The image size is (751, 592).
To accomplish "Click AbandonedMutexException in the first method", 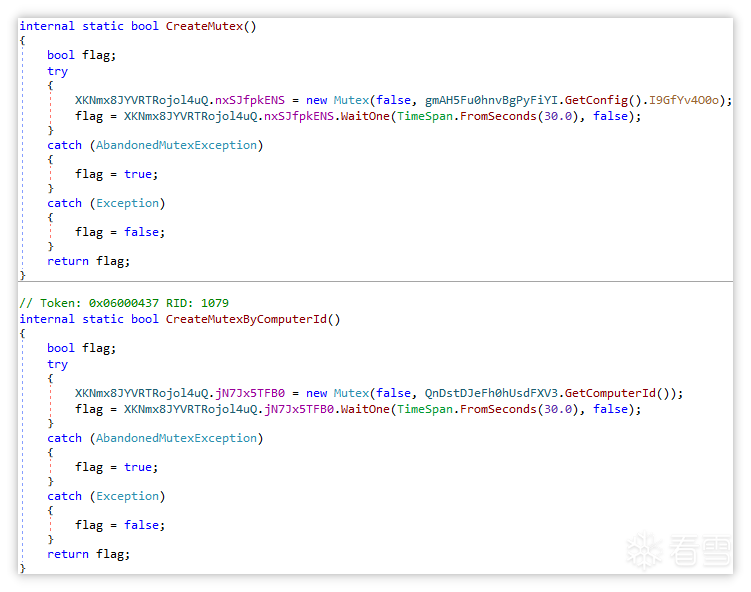I will click(x=176, y=145).
